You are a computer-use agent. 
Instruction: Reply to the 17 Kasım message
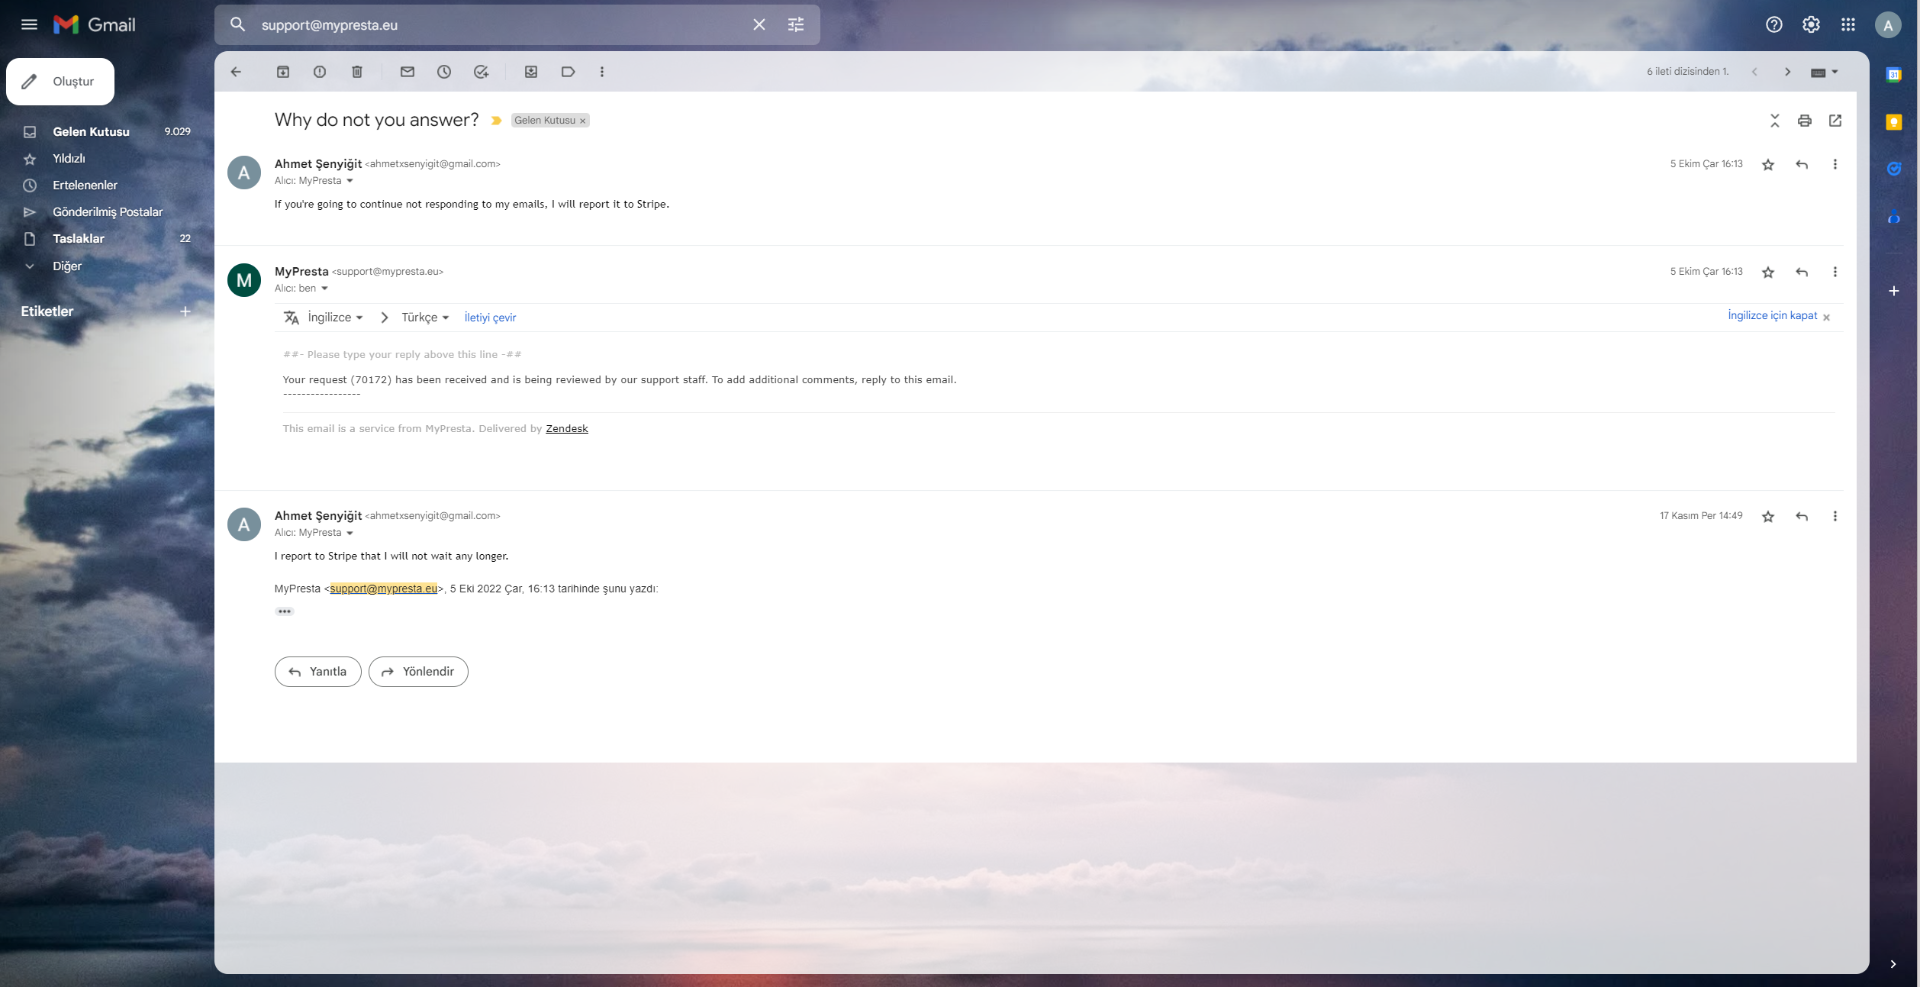[x=1802, y=517]
